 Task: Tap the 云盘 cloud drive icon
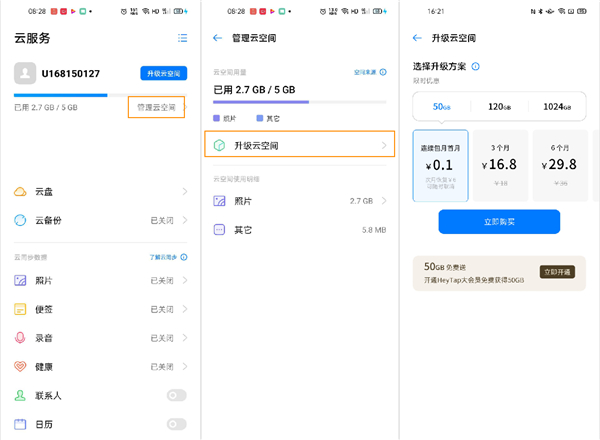(21, 191)
